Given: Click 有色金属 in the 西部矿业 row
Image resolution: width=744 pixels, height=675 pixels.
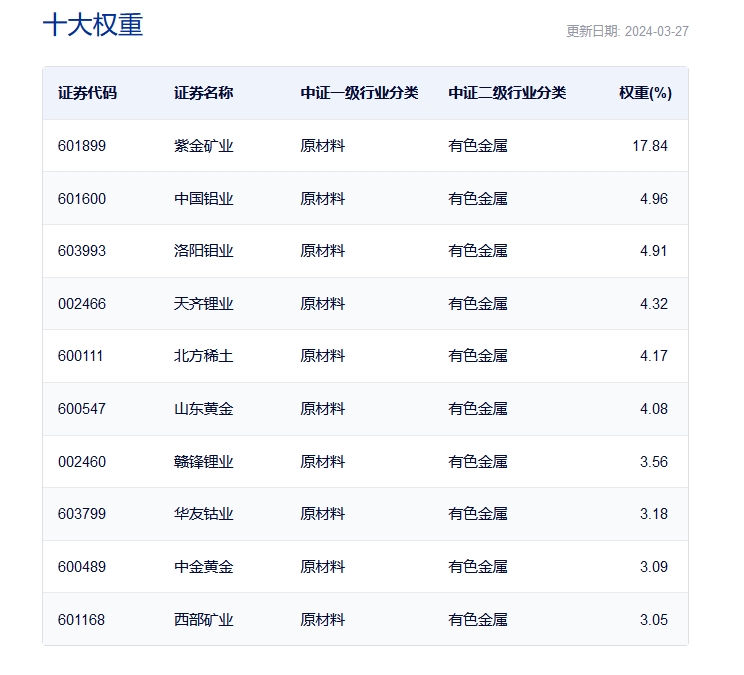Looking at the screenshot, I should (478, 620).
